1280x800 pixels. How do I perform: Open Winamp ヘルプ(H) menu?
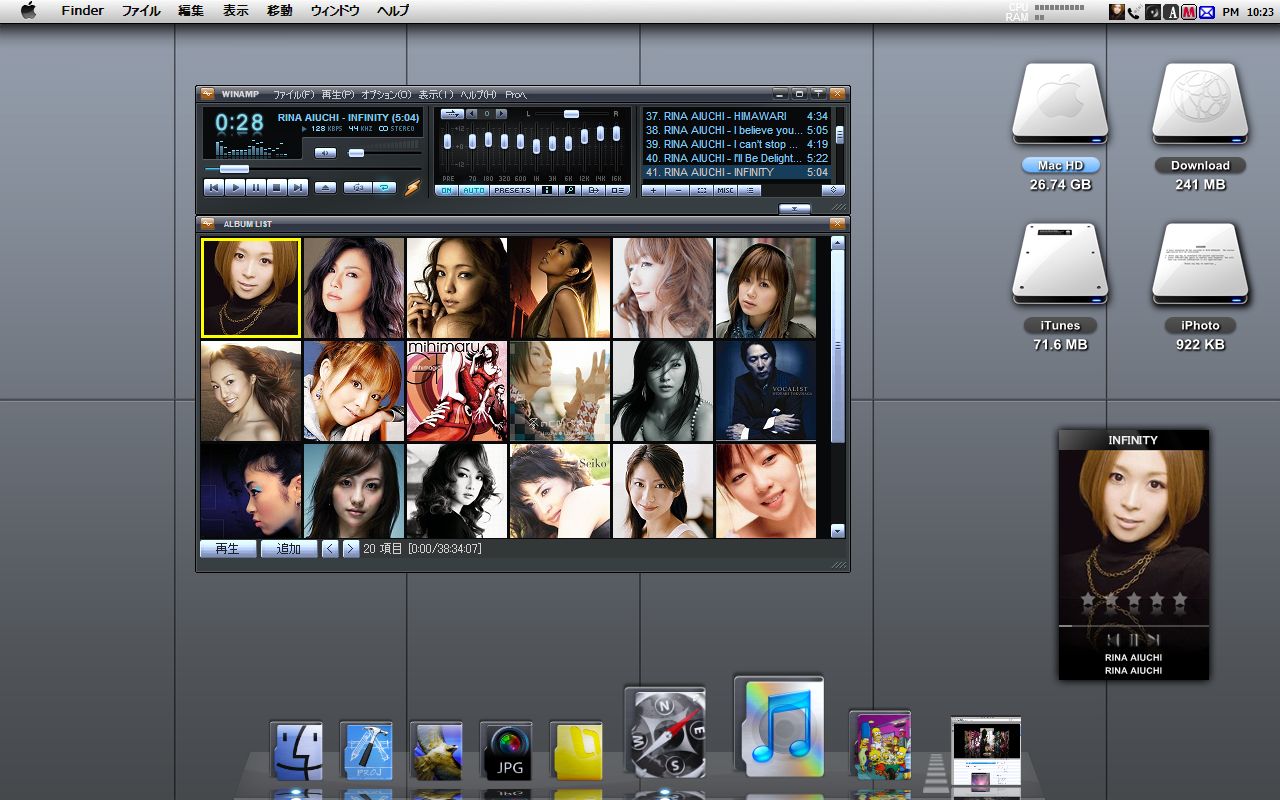pos(478,94)
